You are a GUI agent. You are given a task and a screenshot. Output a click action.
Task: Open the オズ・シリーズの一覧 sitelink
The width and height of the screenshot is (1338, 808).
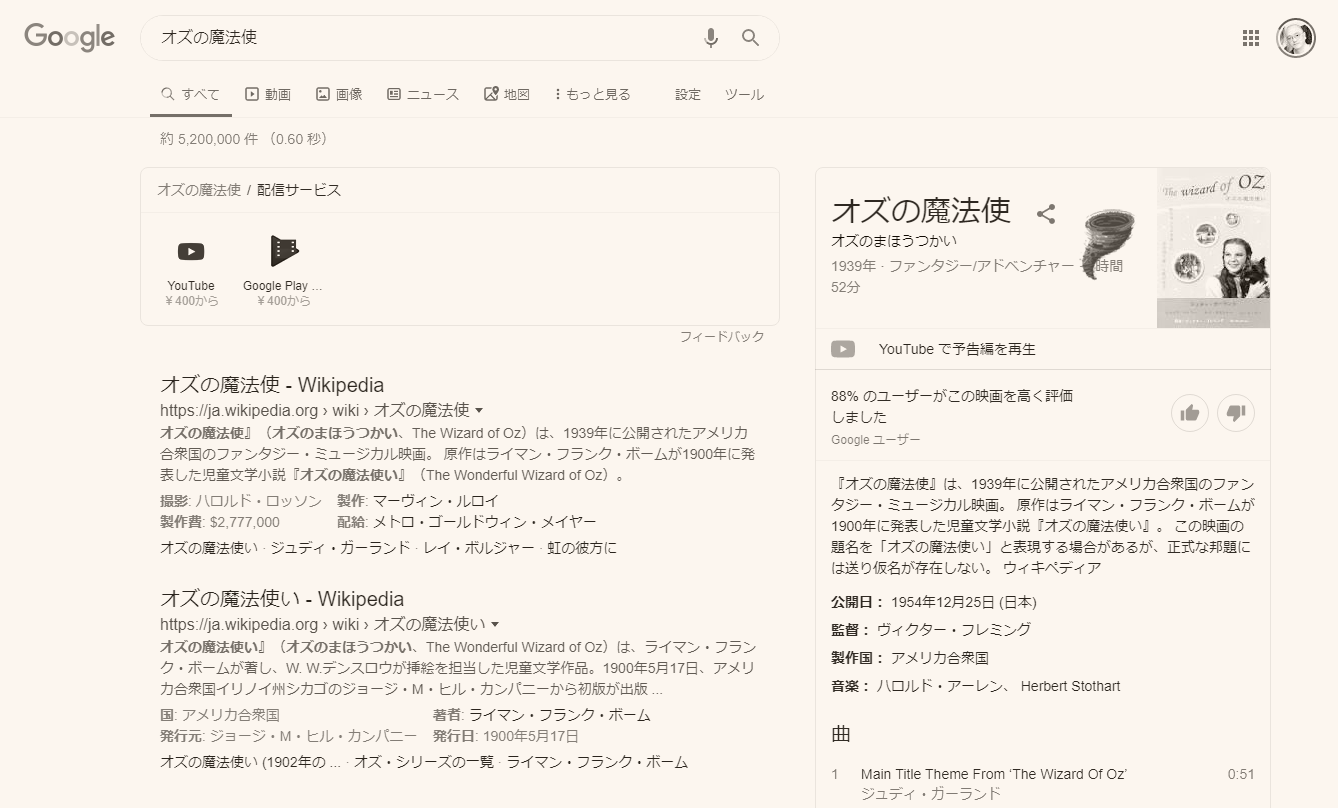tap(424, 761)
